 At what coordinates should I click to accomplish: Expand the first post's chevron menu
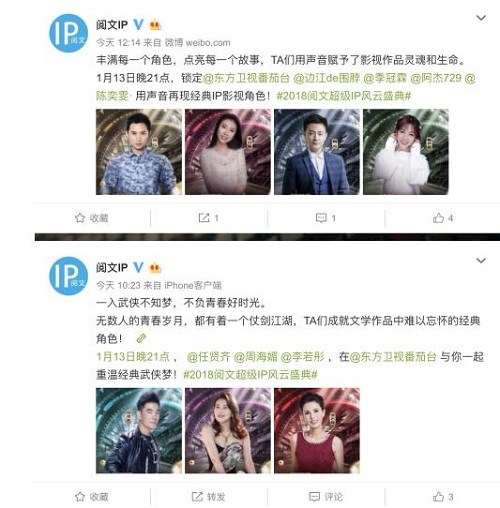[x=481, y=18]
